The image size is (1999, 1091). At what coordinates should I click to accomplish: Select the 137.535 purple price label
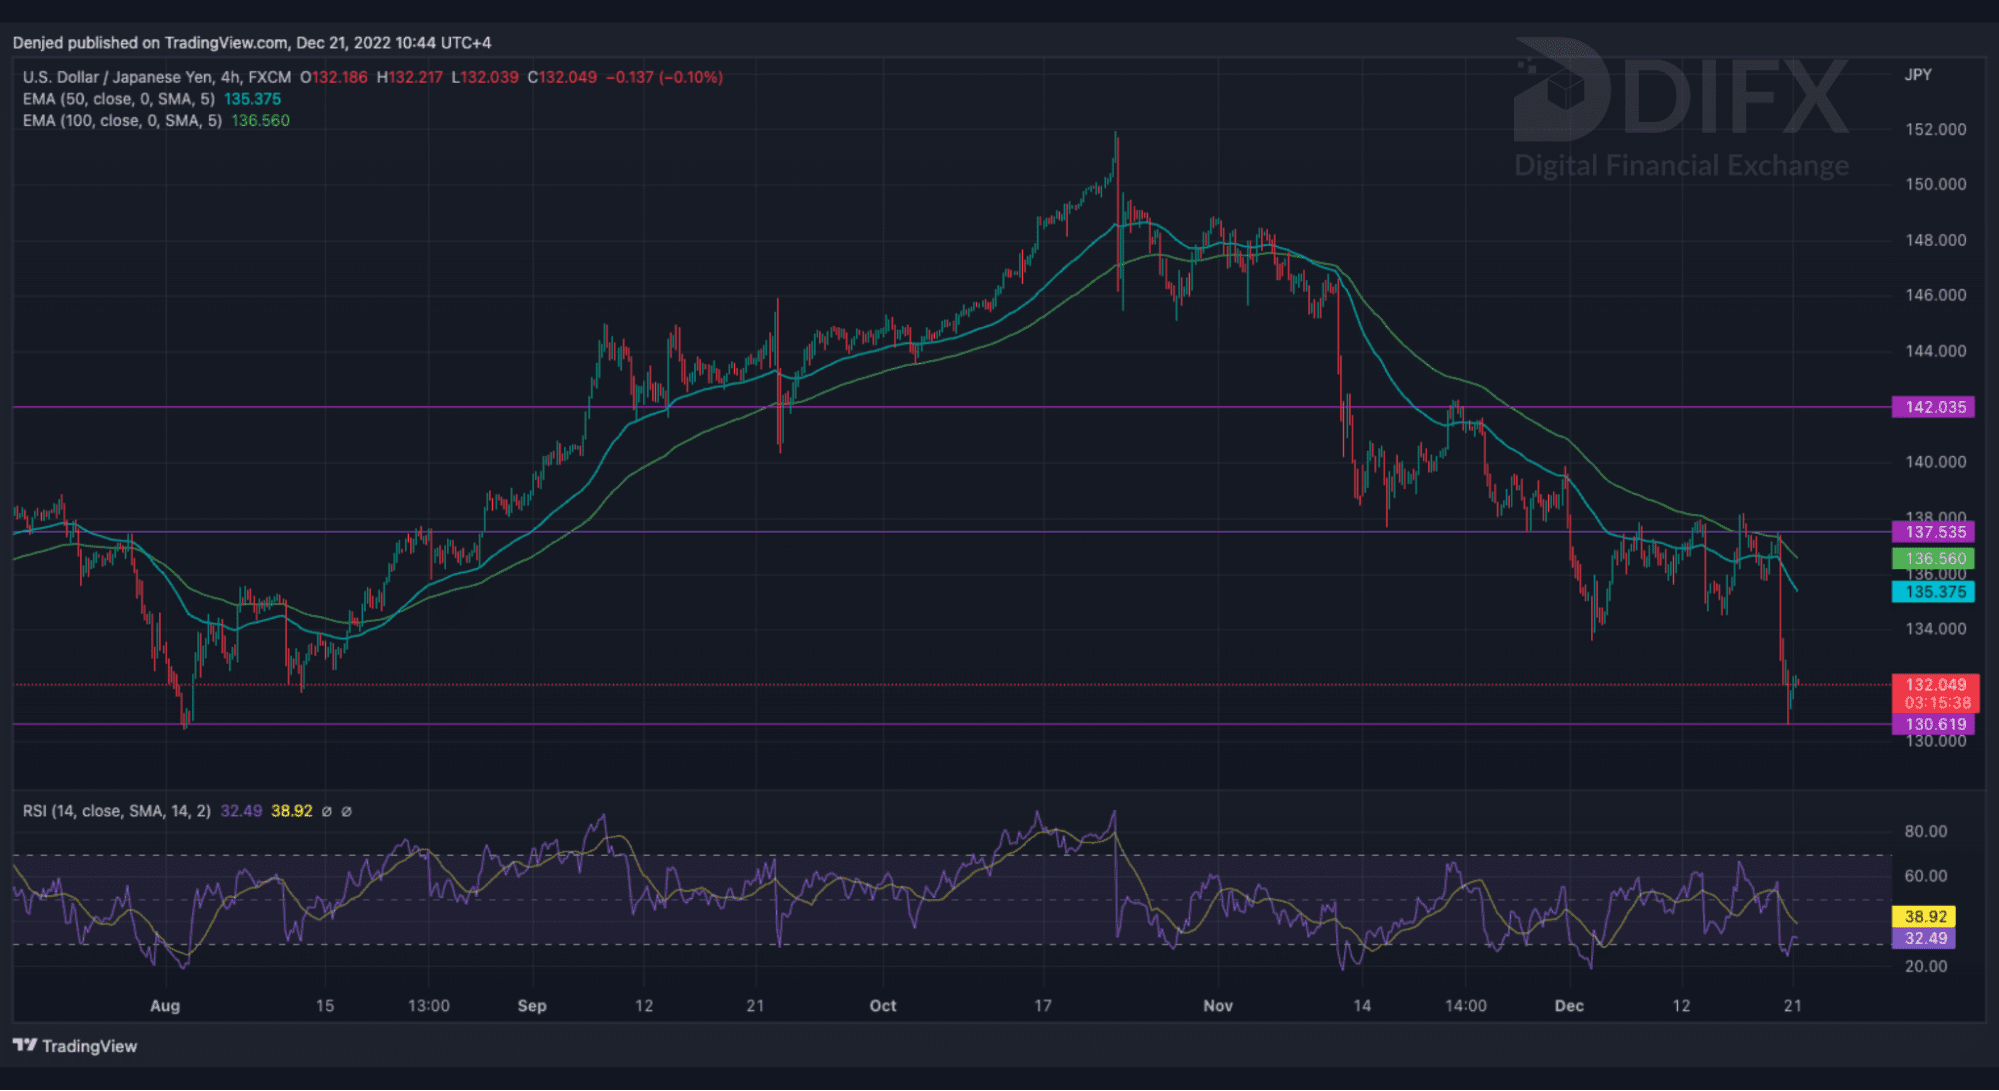[x=1933, y=532]
